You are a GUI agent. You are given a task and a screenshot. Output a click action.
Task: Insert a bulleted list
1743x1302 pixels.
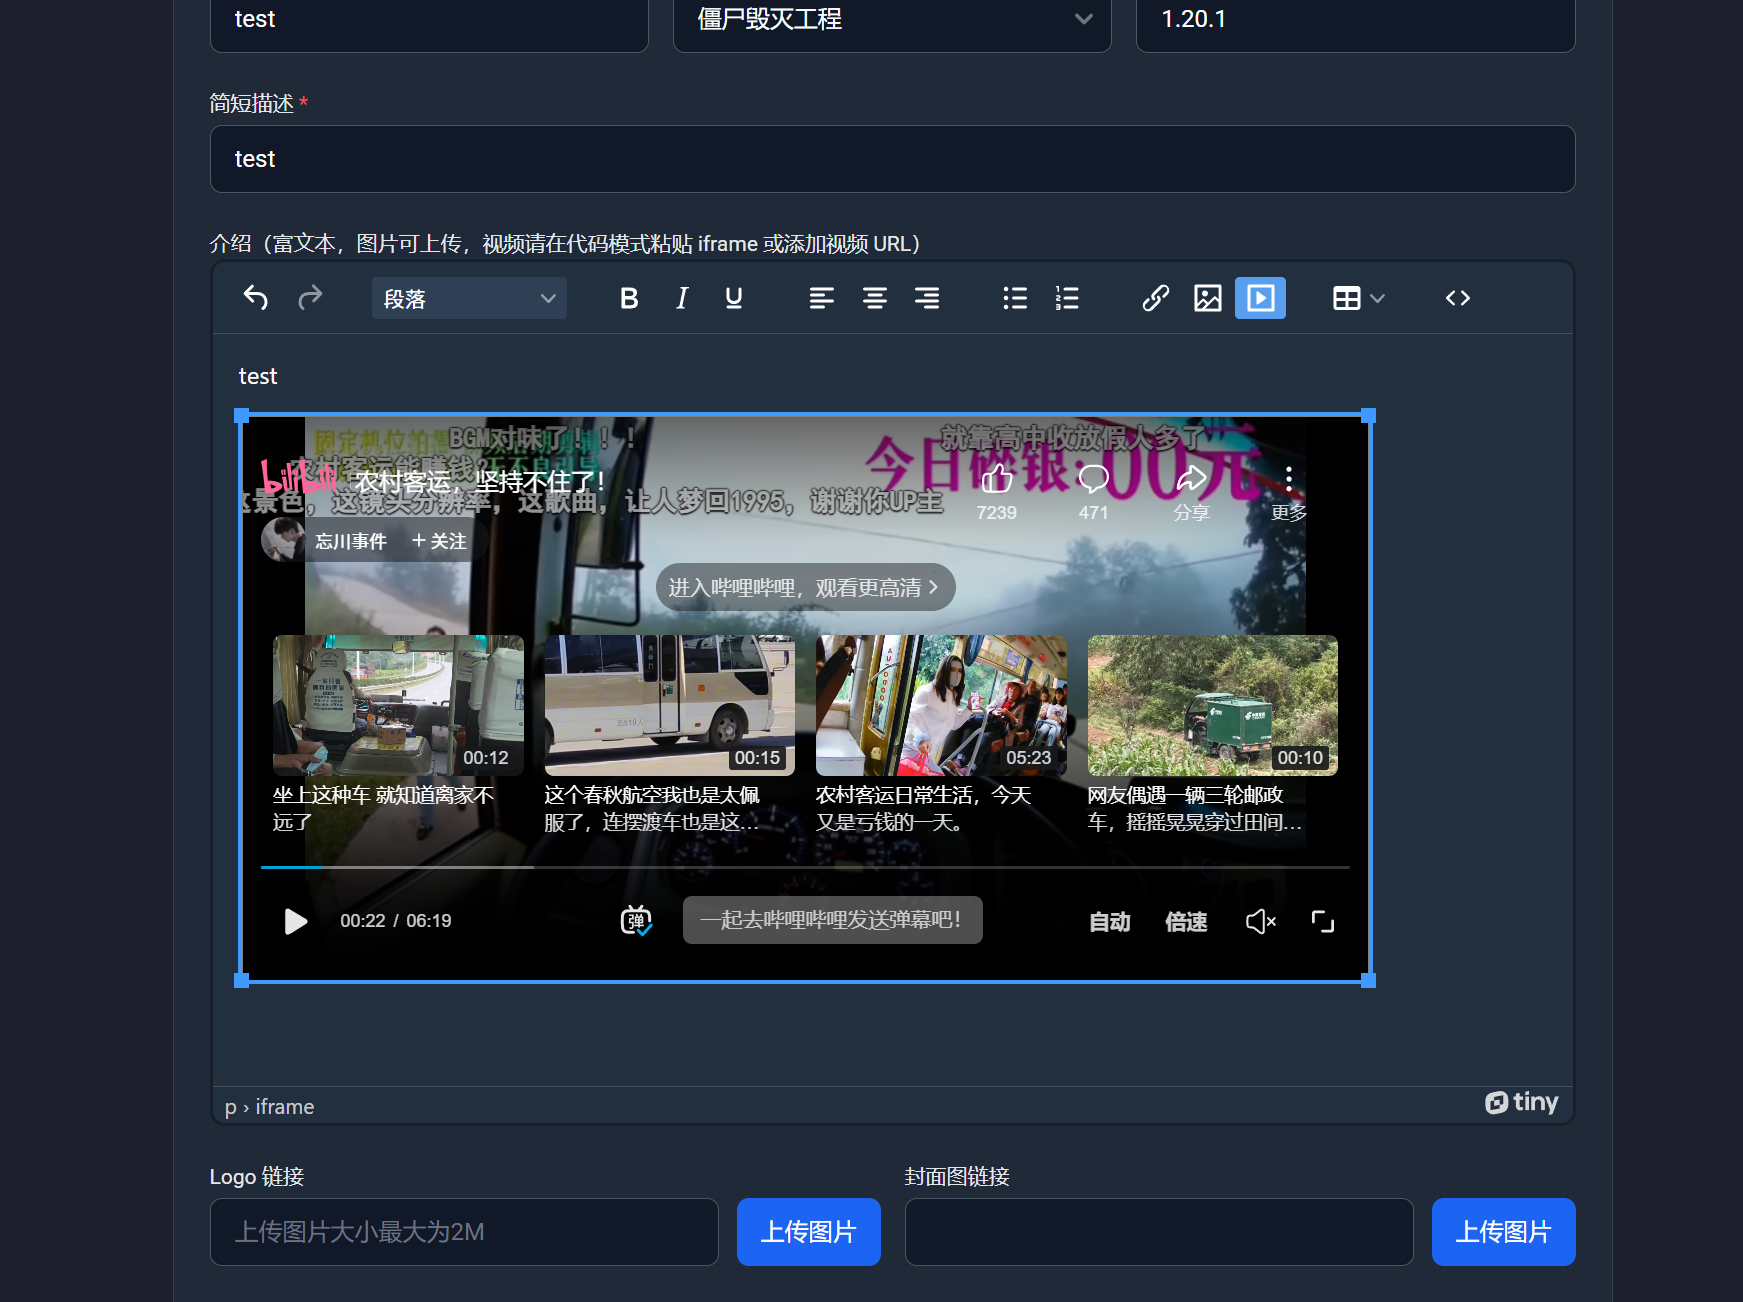click(1014, 298)
